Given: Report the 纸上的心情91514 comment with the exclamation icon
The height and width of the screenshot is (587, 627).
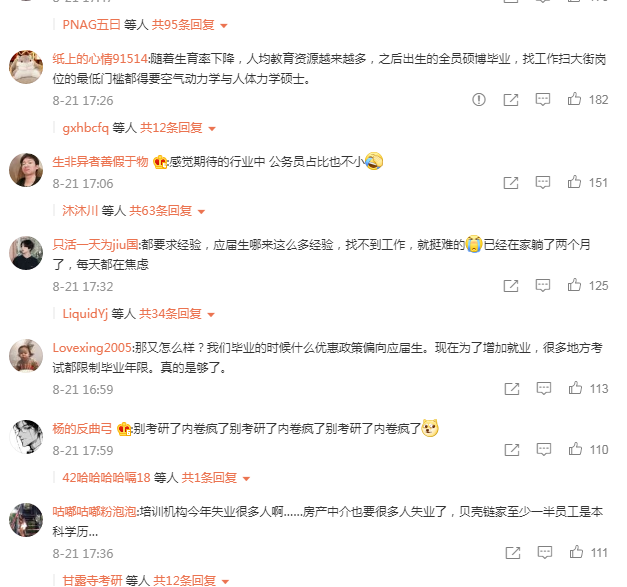Looking at the screenshot, I should click(x=478, y=99).
